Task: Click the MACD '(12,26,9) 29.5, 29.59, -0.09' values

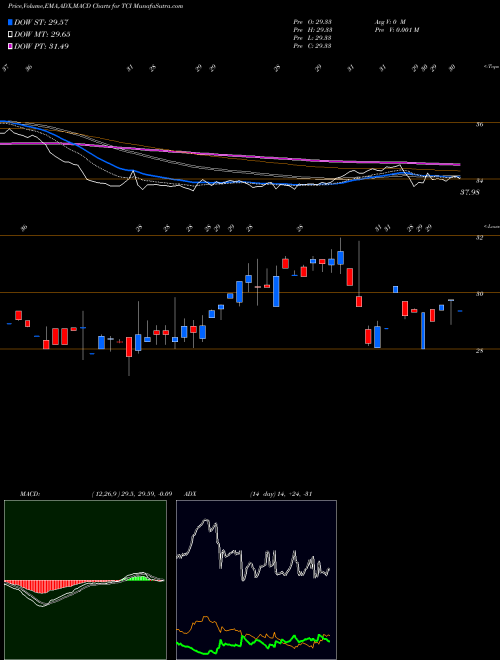Action: coord(131,494)
